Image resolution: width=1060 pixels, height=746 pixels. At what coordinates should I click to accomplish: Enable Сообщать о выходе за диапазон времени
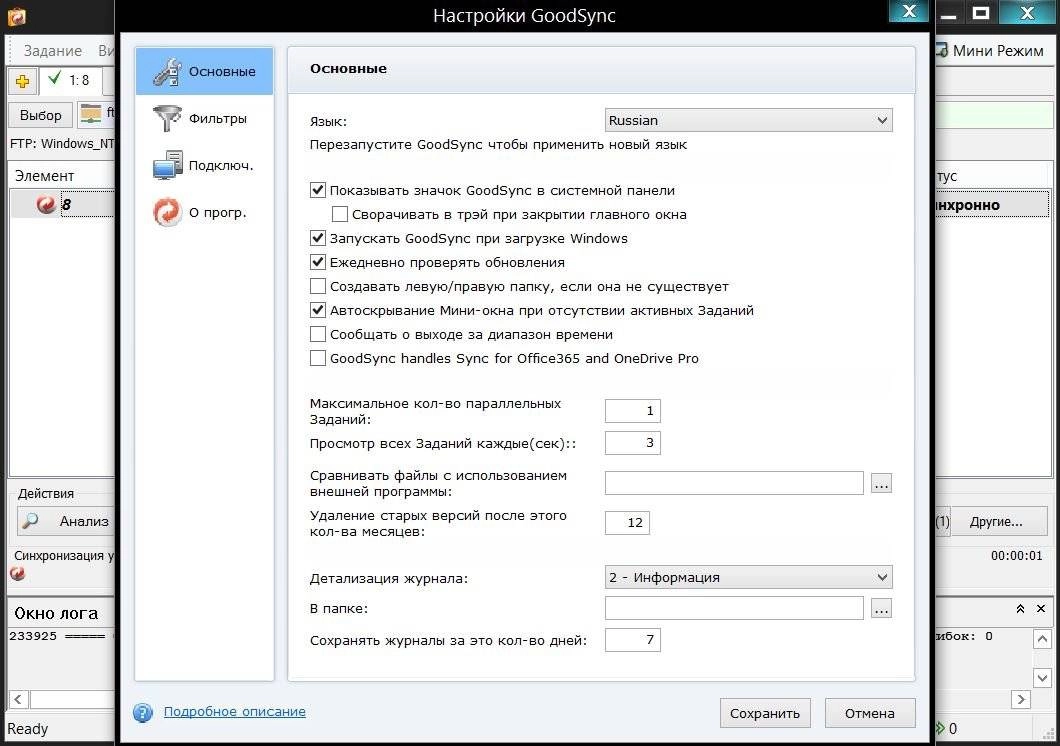tap(318, 334)
